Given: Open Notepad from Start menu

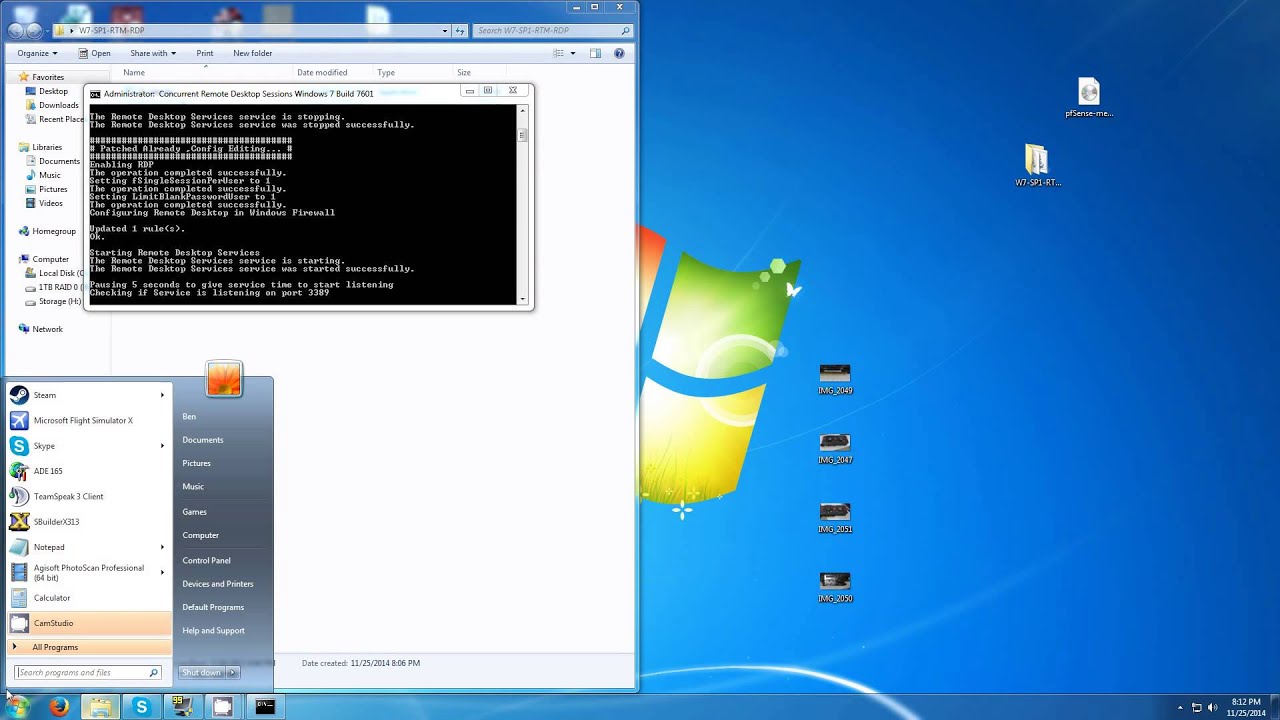Looking at the screenshot, I should [88, 547].
